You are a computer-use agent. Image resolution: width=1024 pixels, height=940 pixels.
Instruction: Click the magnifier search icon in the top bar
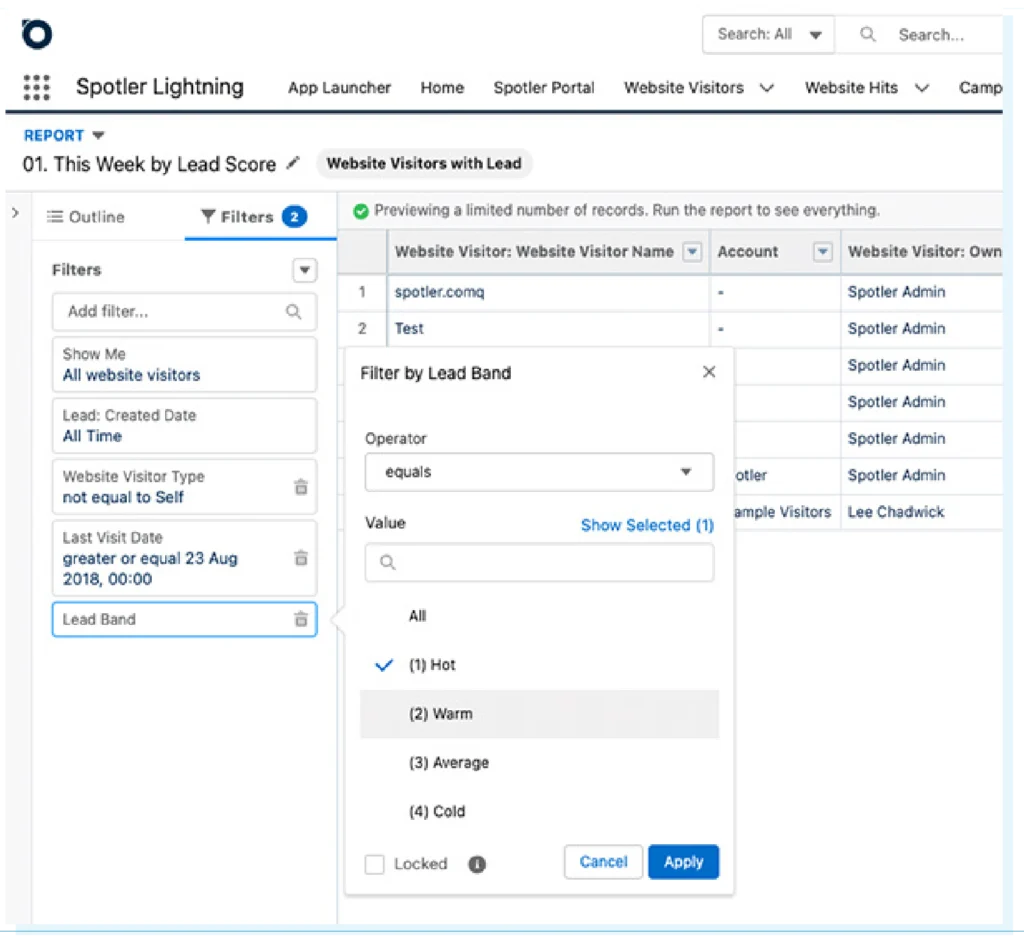866,34
